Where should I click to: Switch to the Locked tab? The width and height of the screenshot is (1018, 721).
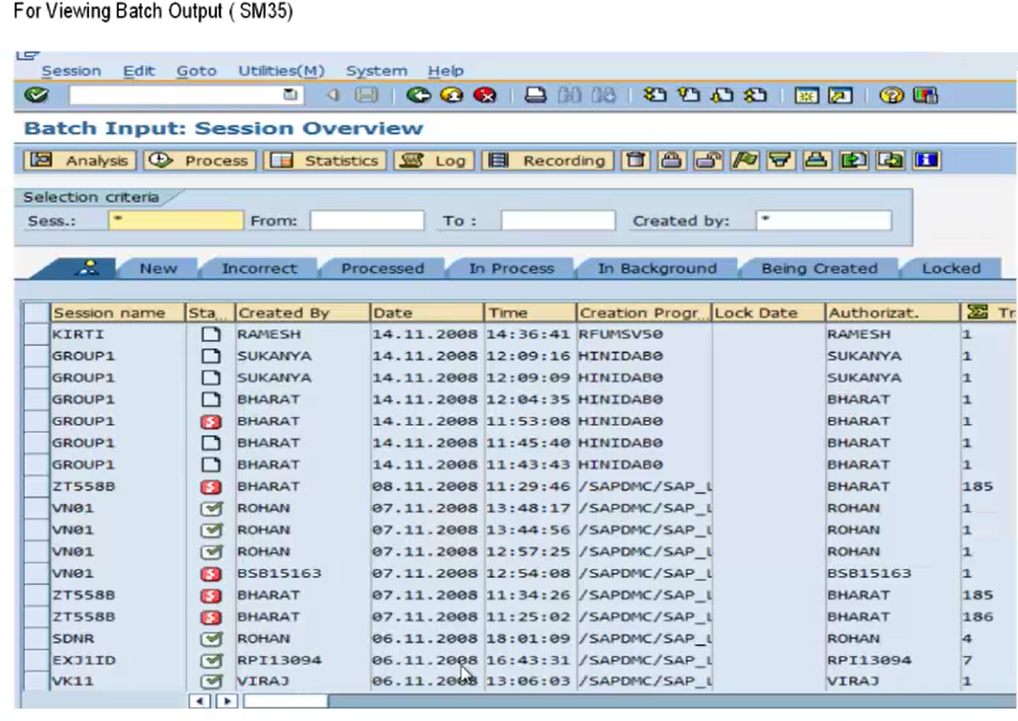tap(951, 269)
